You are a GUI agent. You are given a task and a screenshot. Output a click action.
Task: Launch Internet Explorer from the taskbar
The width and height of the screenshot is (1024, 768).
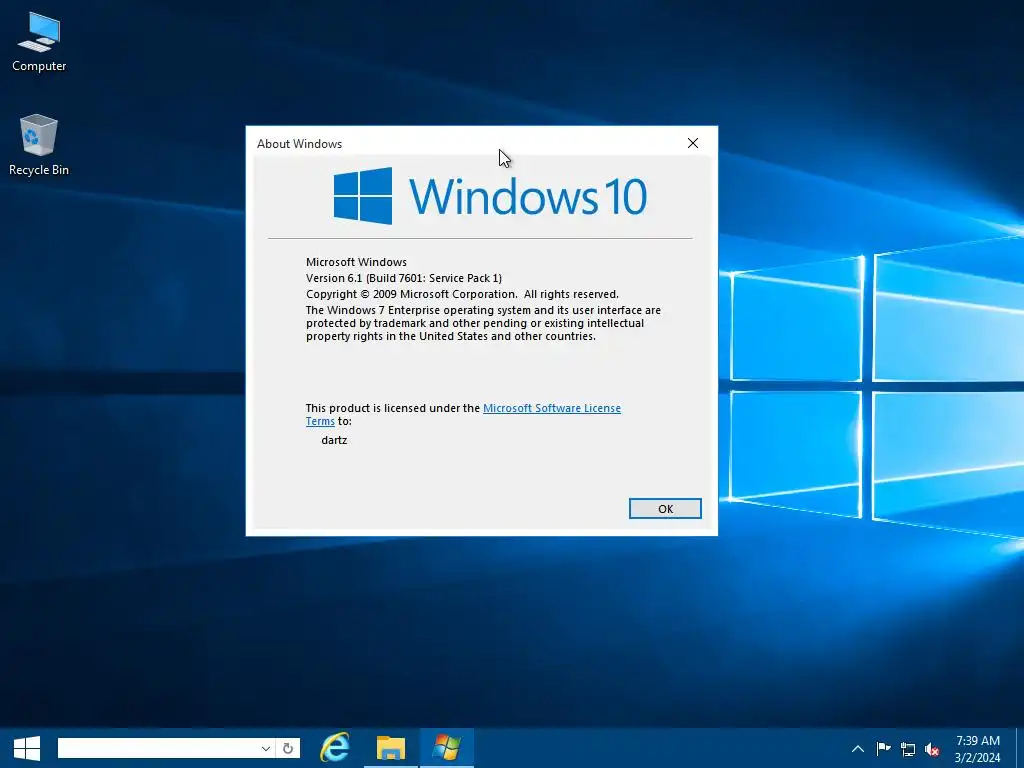coord(334,748)
